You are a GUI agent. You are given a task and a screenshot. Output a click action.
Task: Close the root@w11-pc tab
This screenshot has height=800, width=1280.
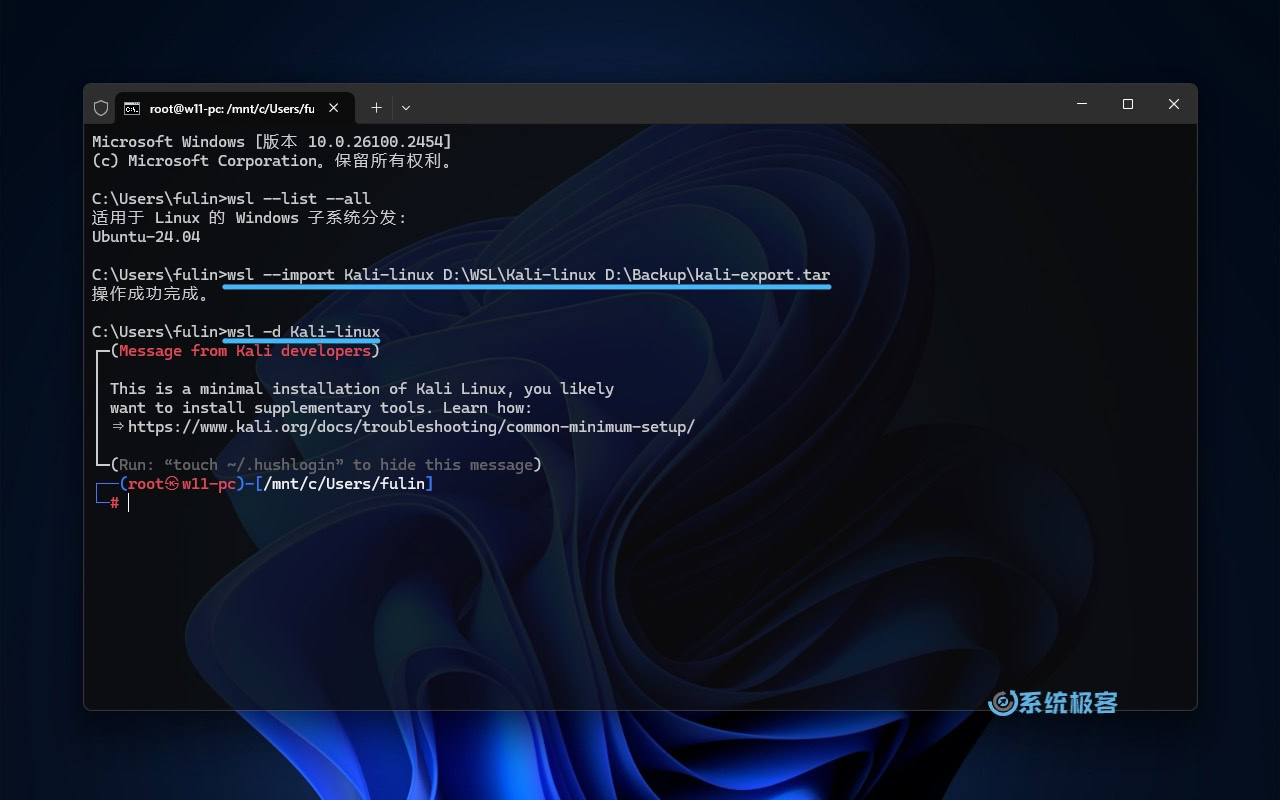point(334,108)
